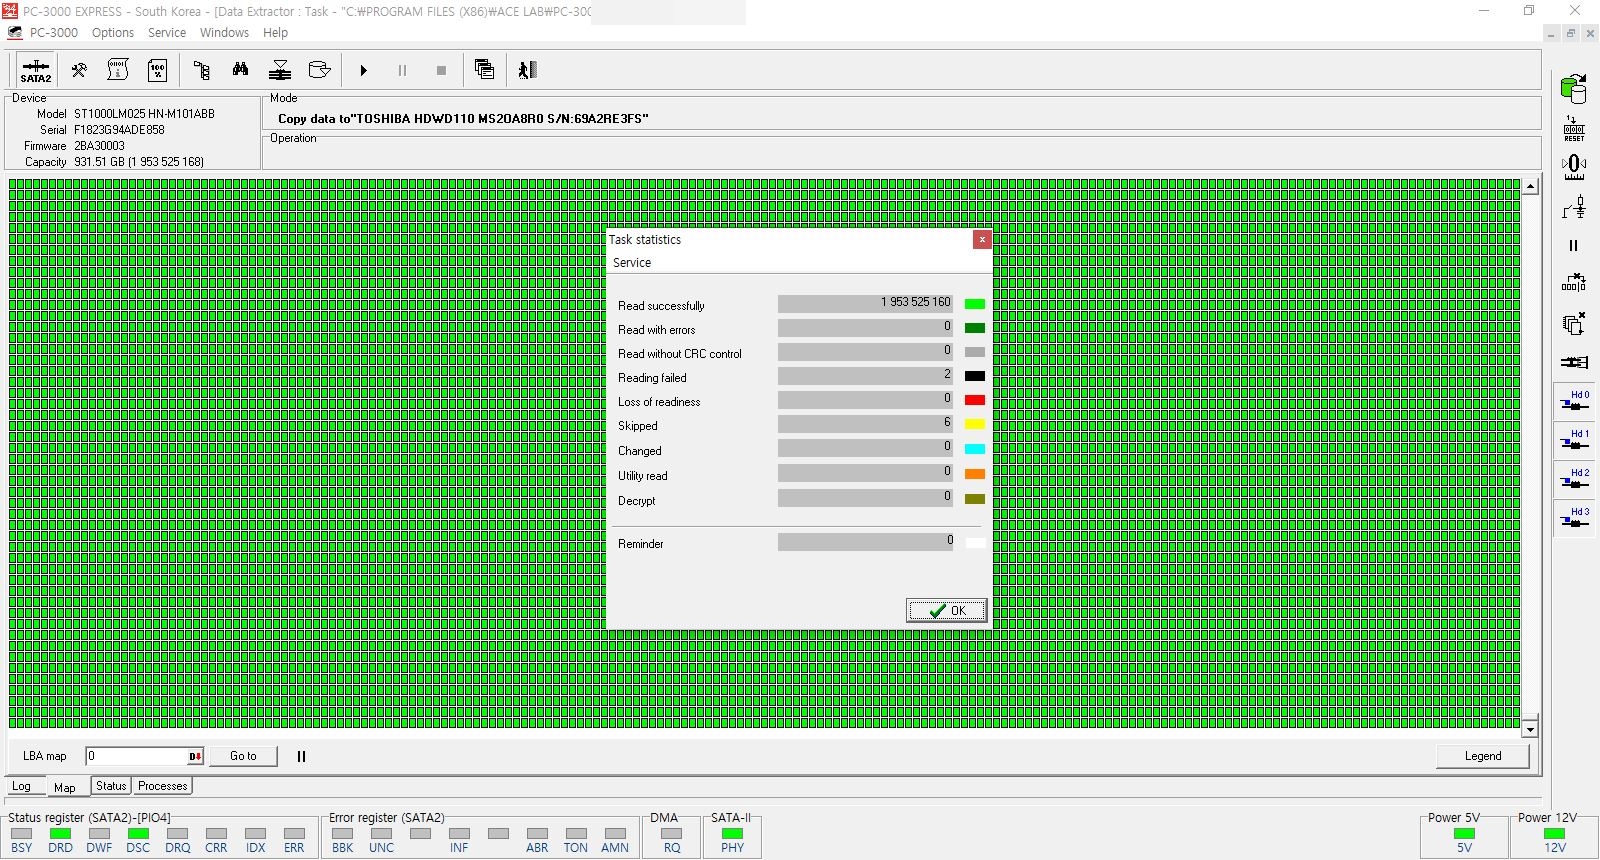Click the power switch circuit icon

click(1574, 207)
